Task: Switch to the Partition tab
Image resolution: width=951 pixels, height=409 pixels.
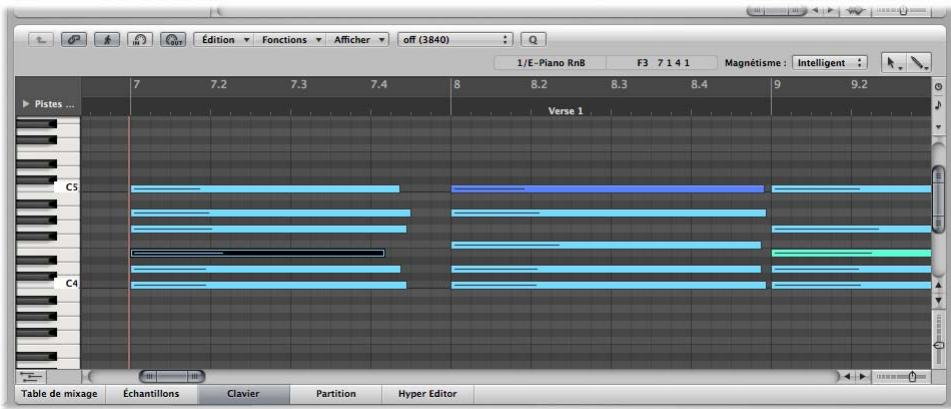Action: tap(335, 394)
